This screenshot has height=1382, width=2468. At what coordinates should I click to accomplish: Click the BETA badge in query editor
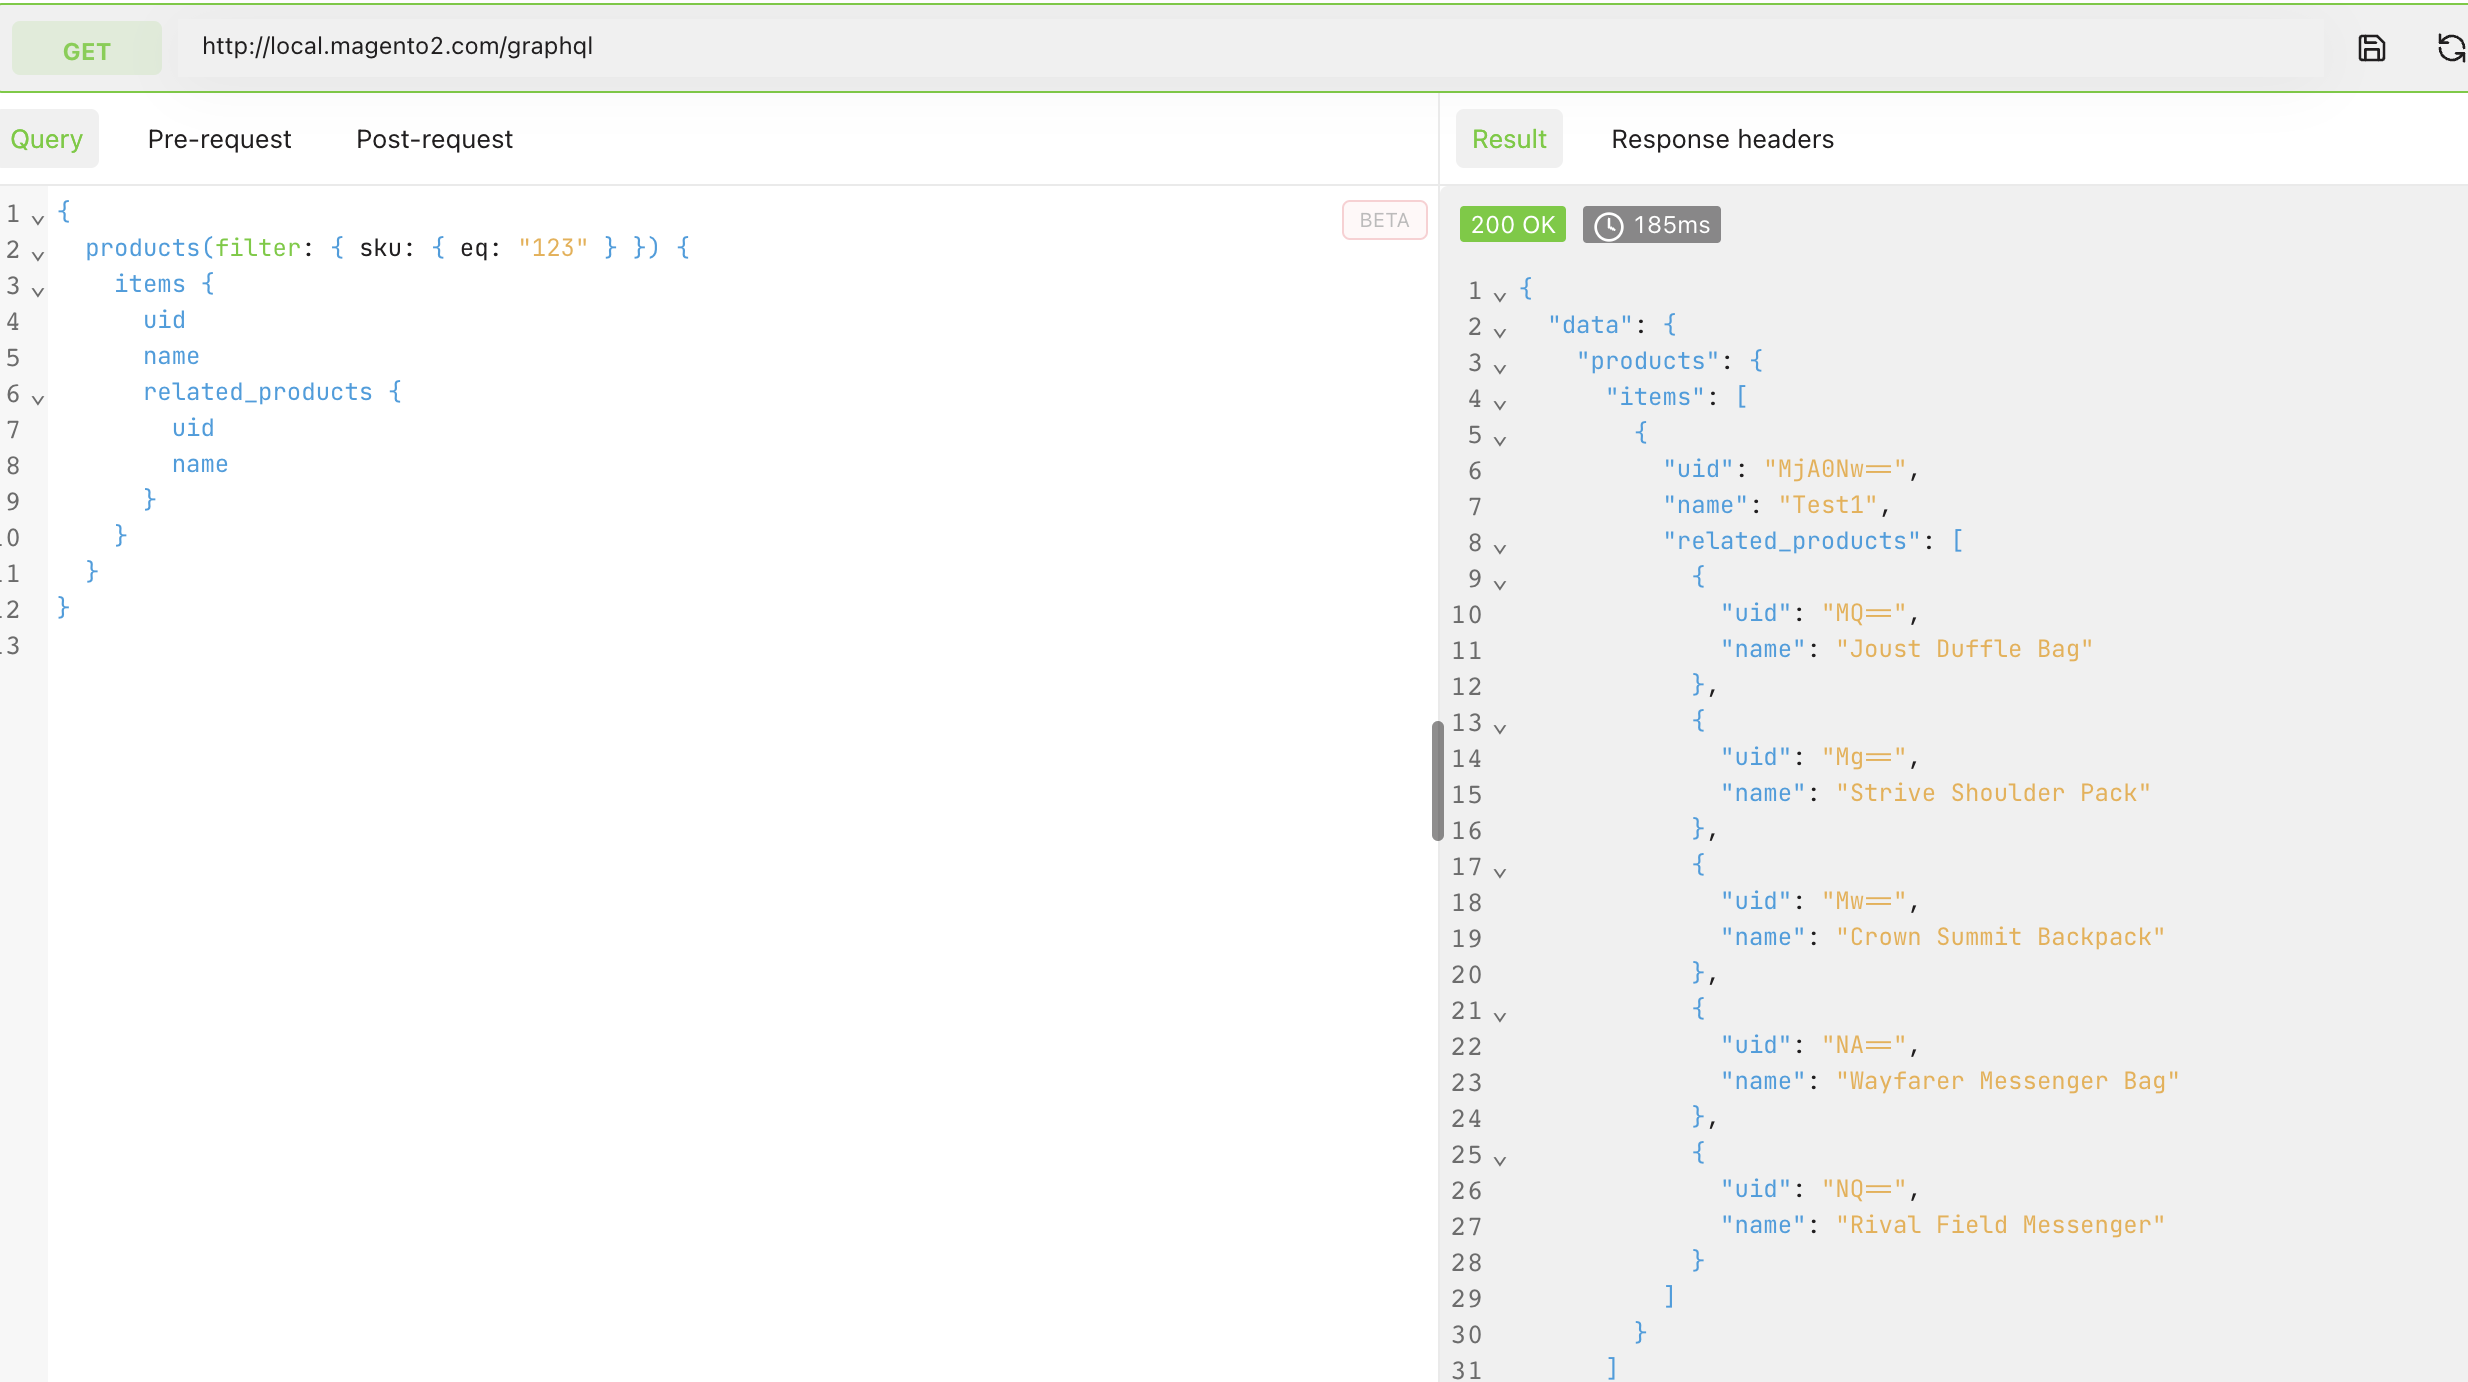point(1384,220)
